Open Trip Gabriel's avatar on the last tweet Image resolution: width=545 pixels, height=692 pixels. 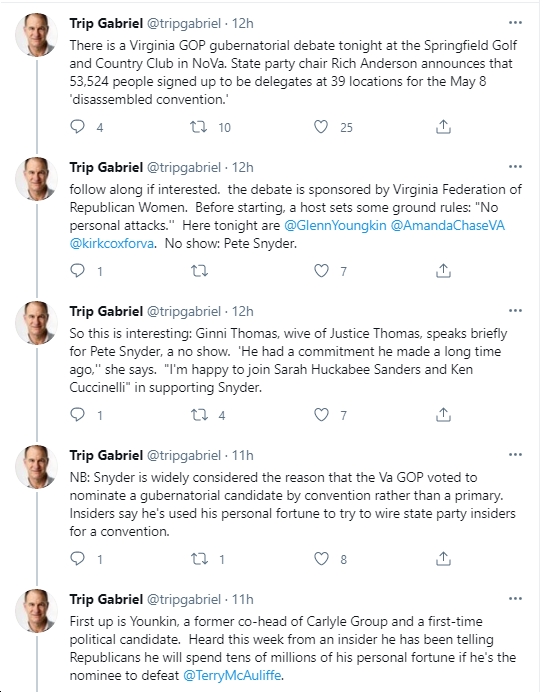point(36,611)
